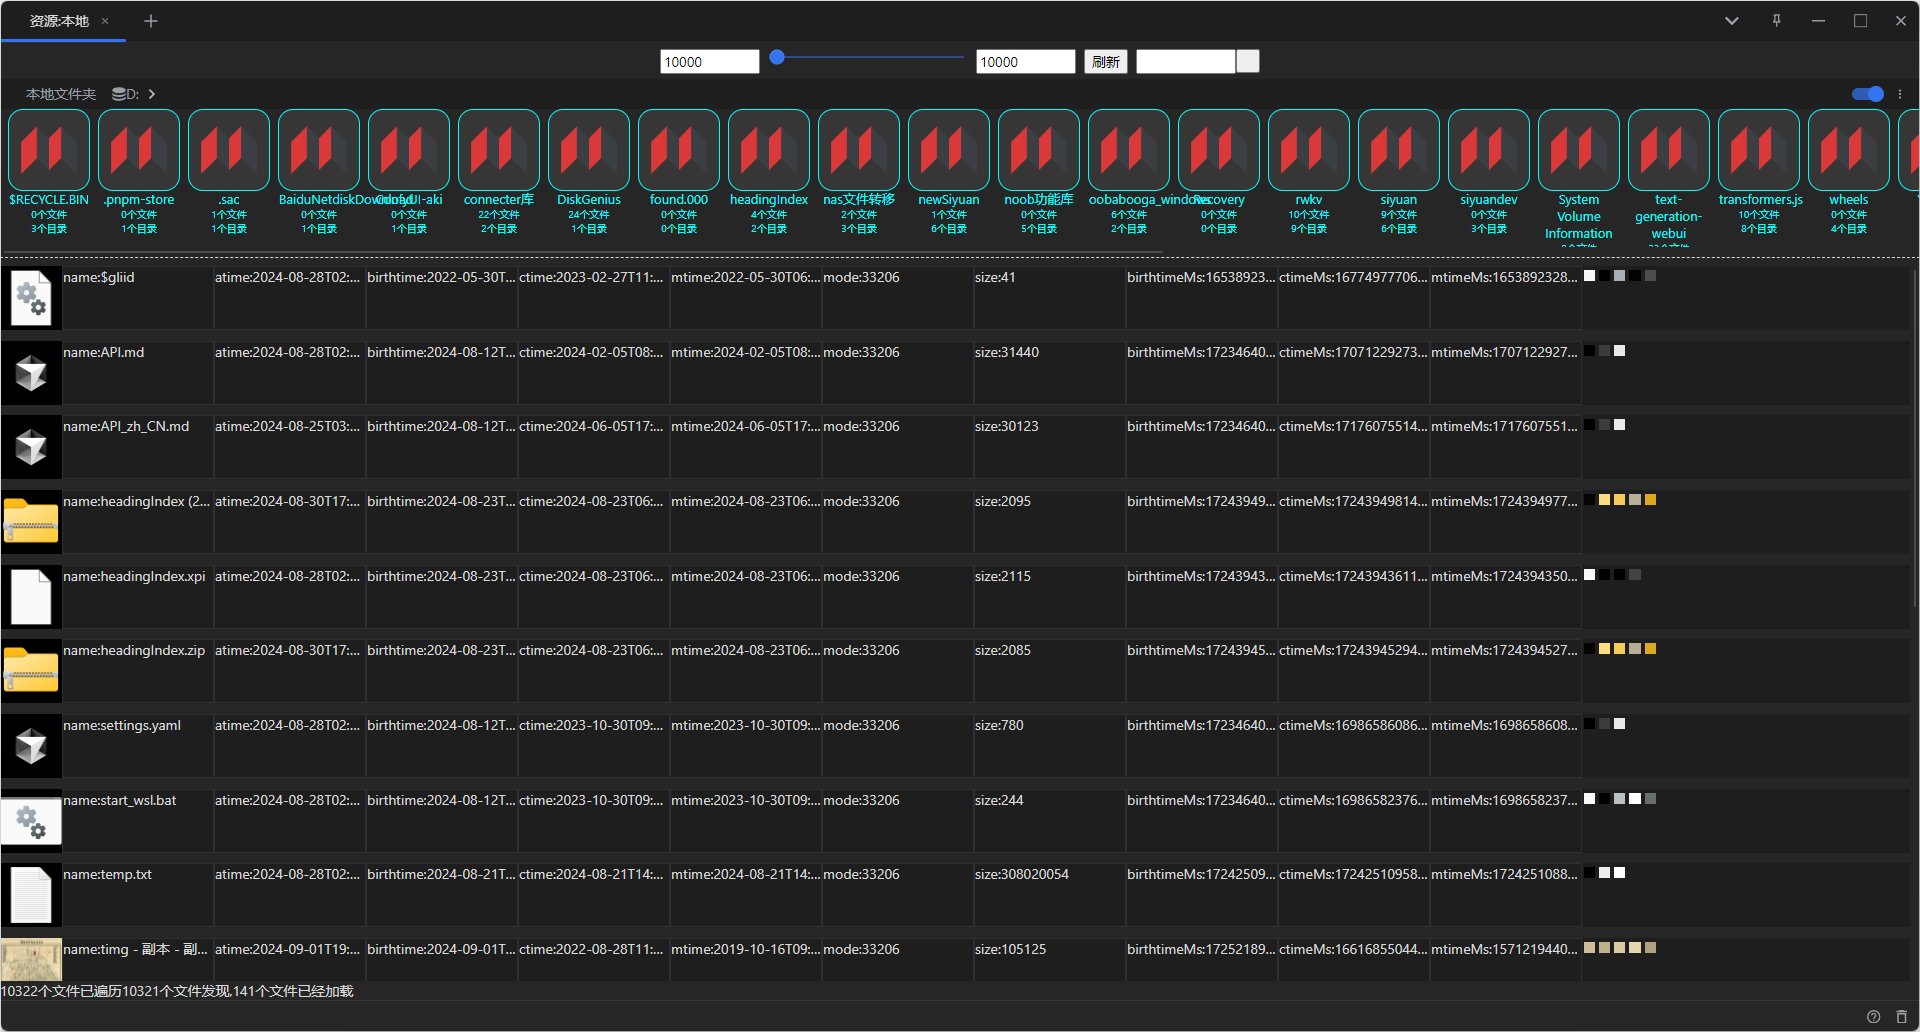Image resolution: width=1920 pixels, height=1032 pixels.
Task: Click the 刷新 refresh button
Action: (1106, 62)
